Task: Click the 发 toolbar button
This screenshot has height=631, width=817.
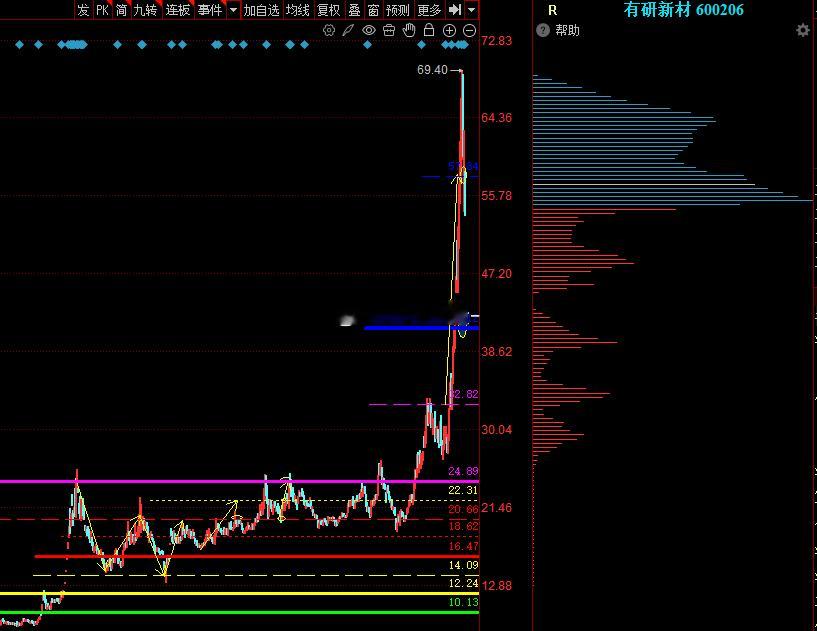Action: (x=83, y=10)
